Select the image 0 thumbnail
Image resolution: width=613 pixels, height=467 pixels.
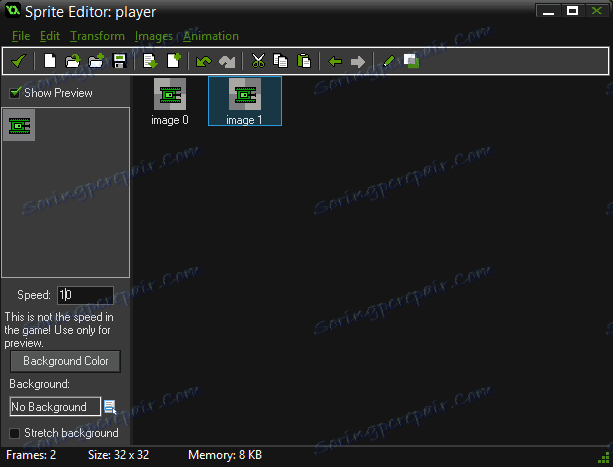170,101
